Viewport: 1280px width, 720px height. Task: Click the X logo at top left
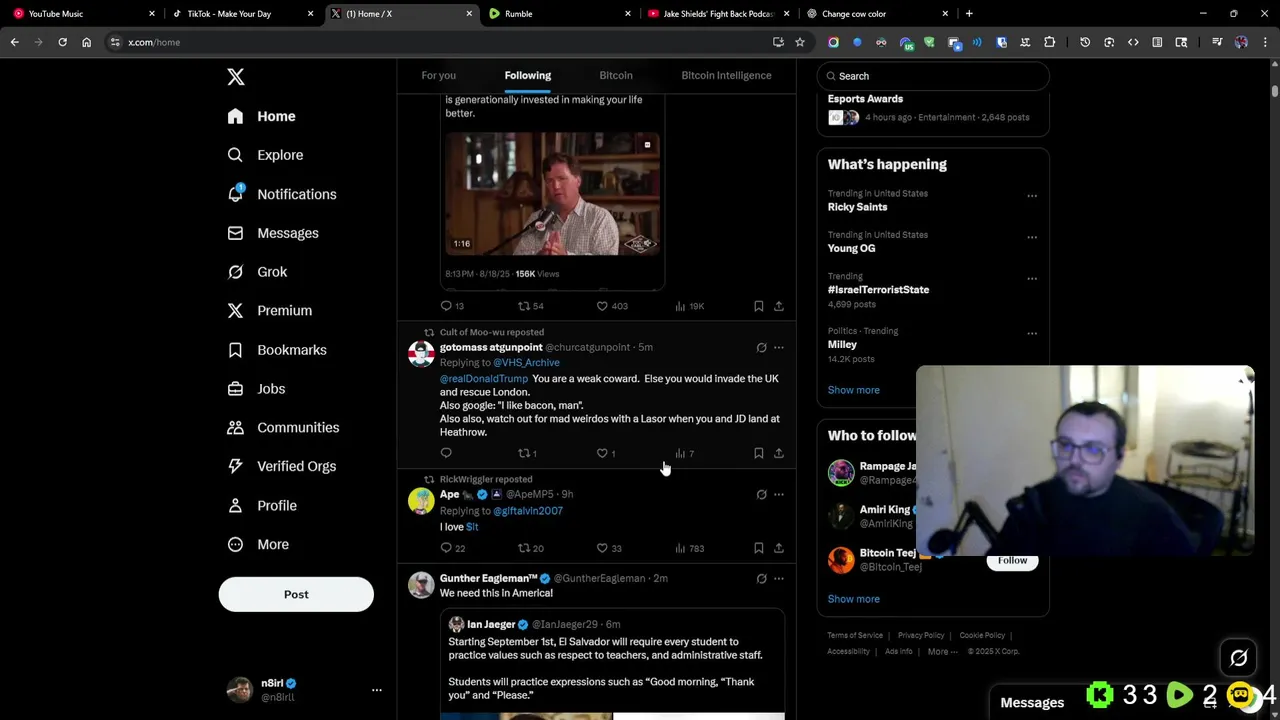coord(235,77)
